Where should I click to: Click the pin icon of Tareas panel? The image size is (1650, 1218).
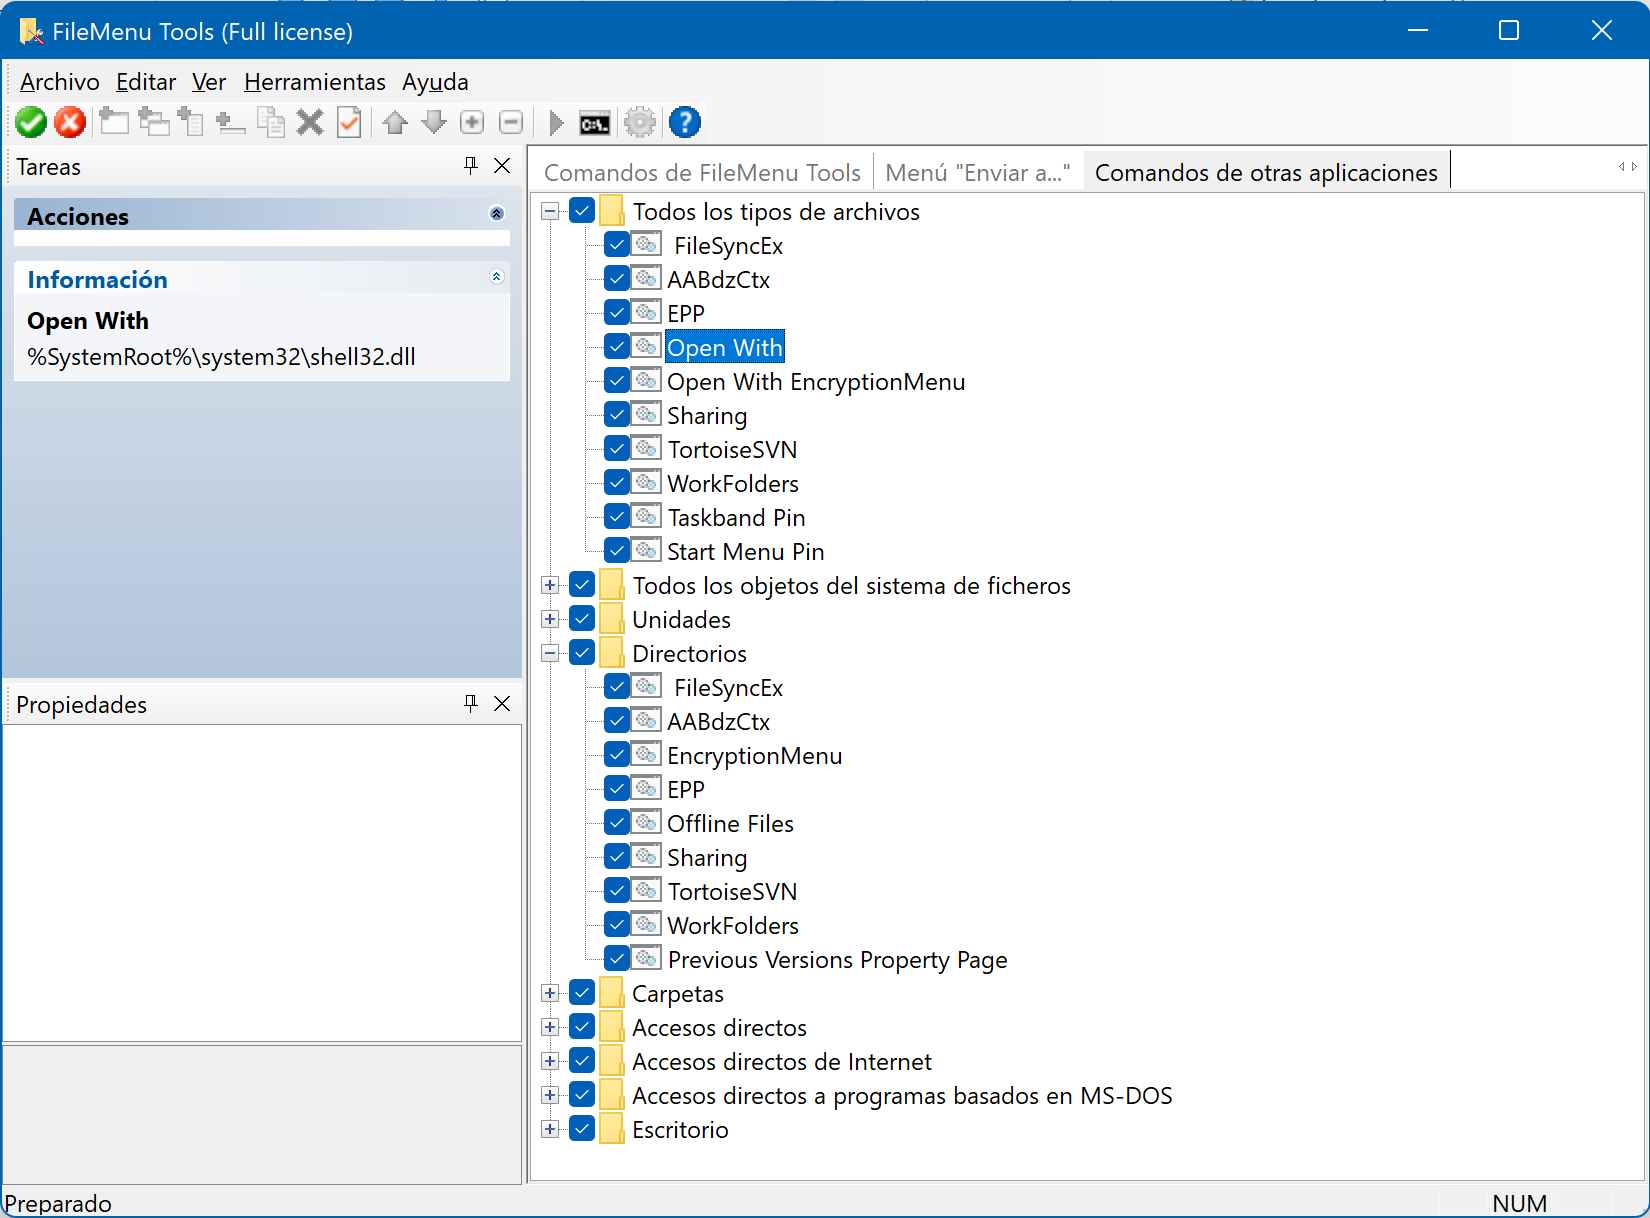click(471, 166)
